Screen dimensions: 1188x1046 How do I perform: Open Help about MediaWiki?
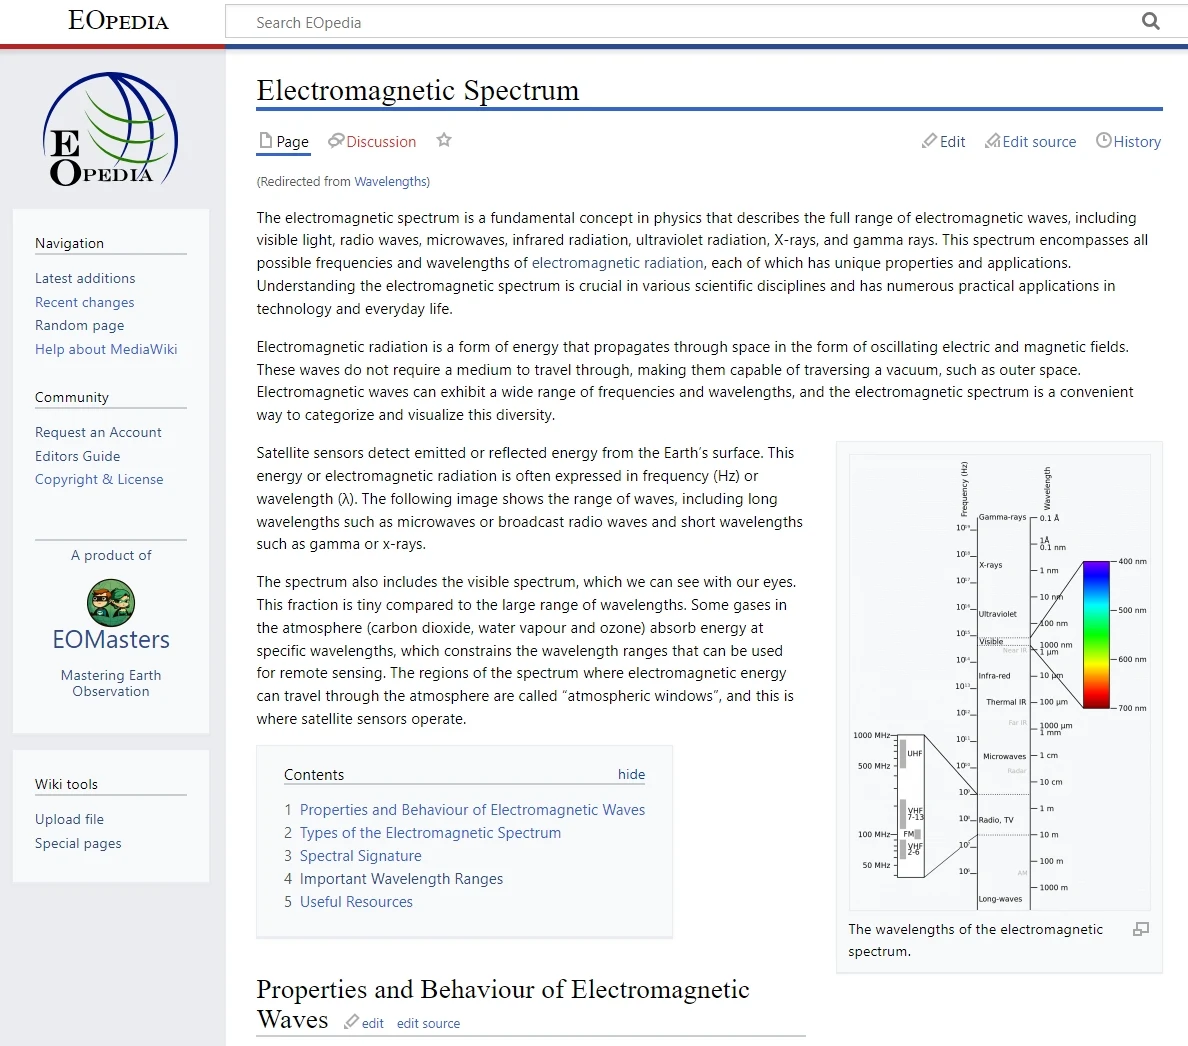(106, 349)
